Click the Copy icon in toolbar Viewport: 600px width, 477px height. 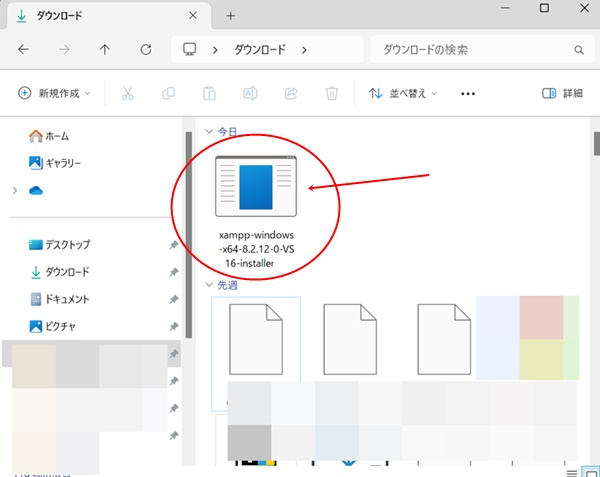pos(168,93)
